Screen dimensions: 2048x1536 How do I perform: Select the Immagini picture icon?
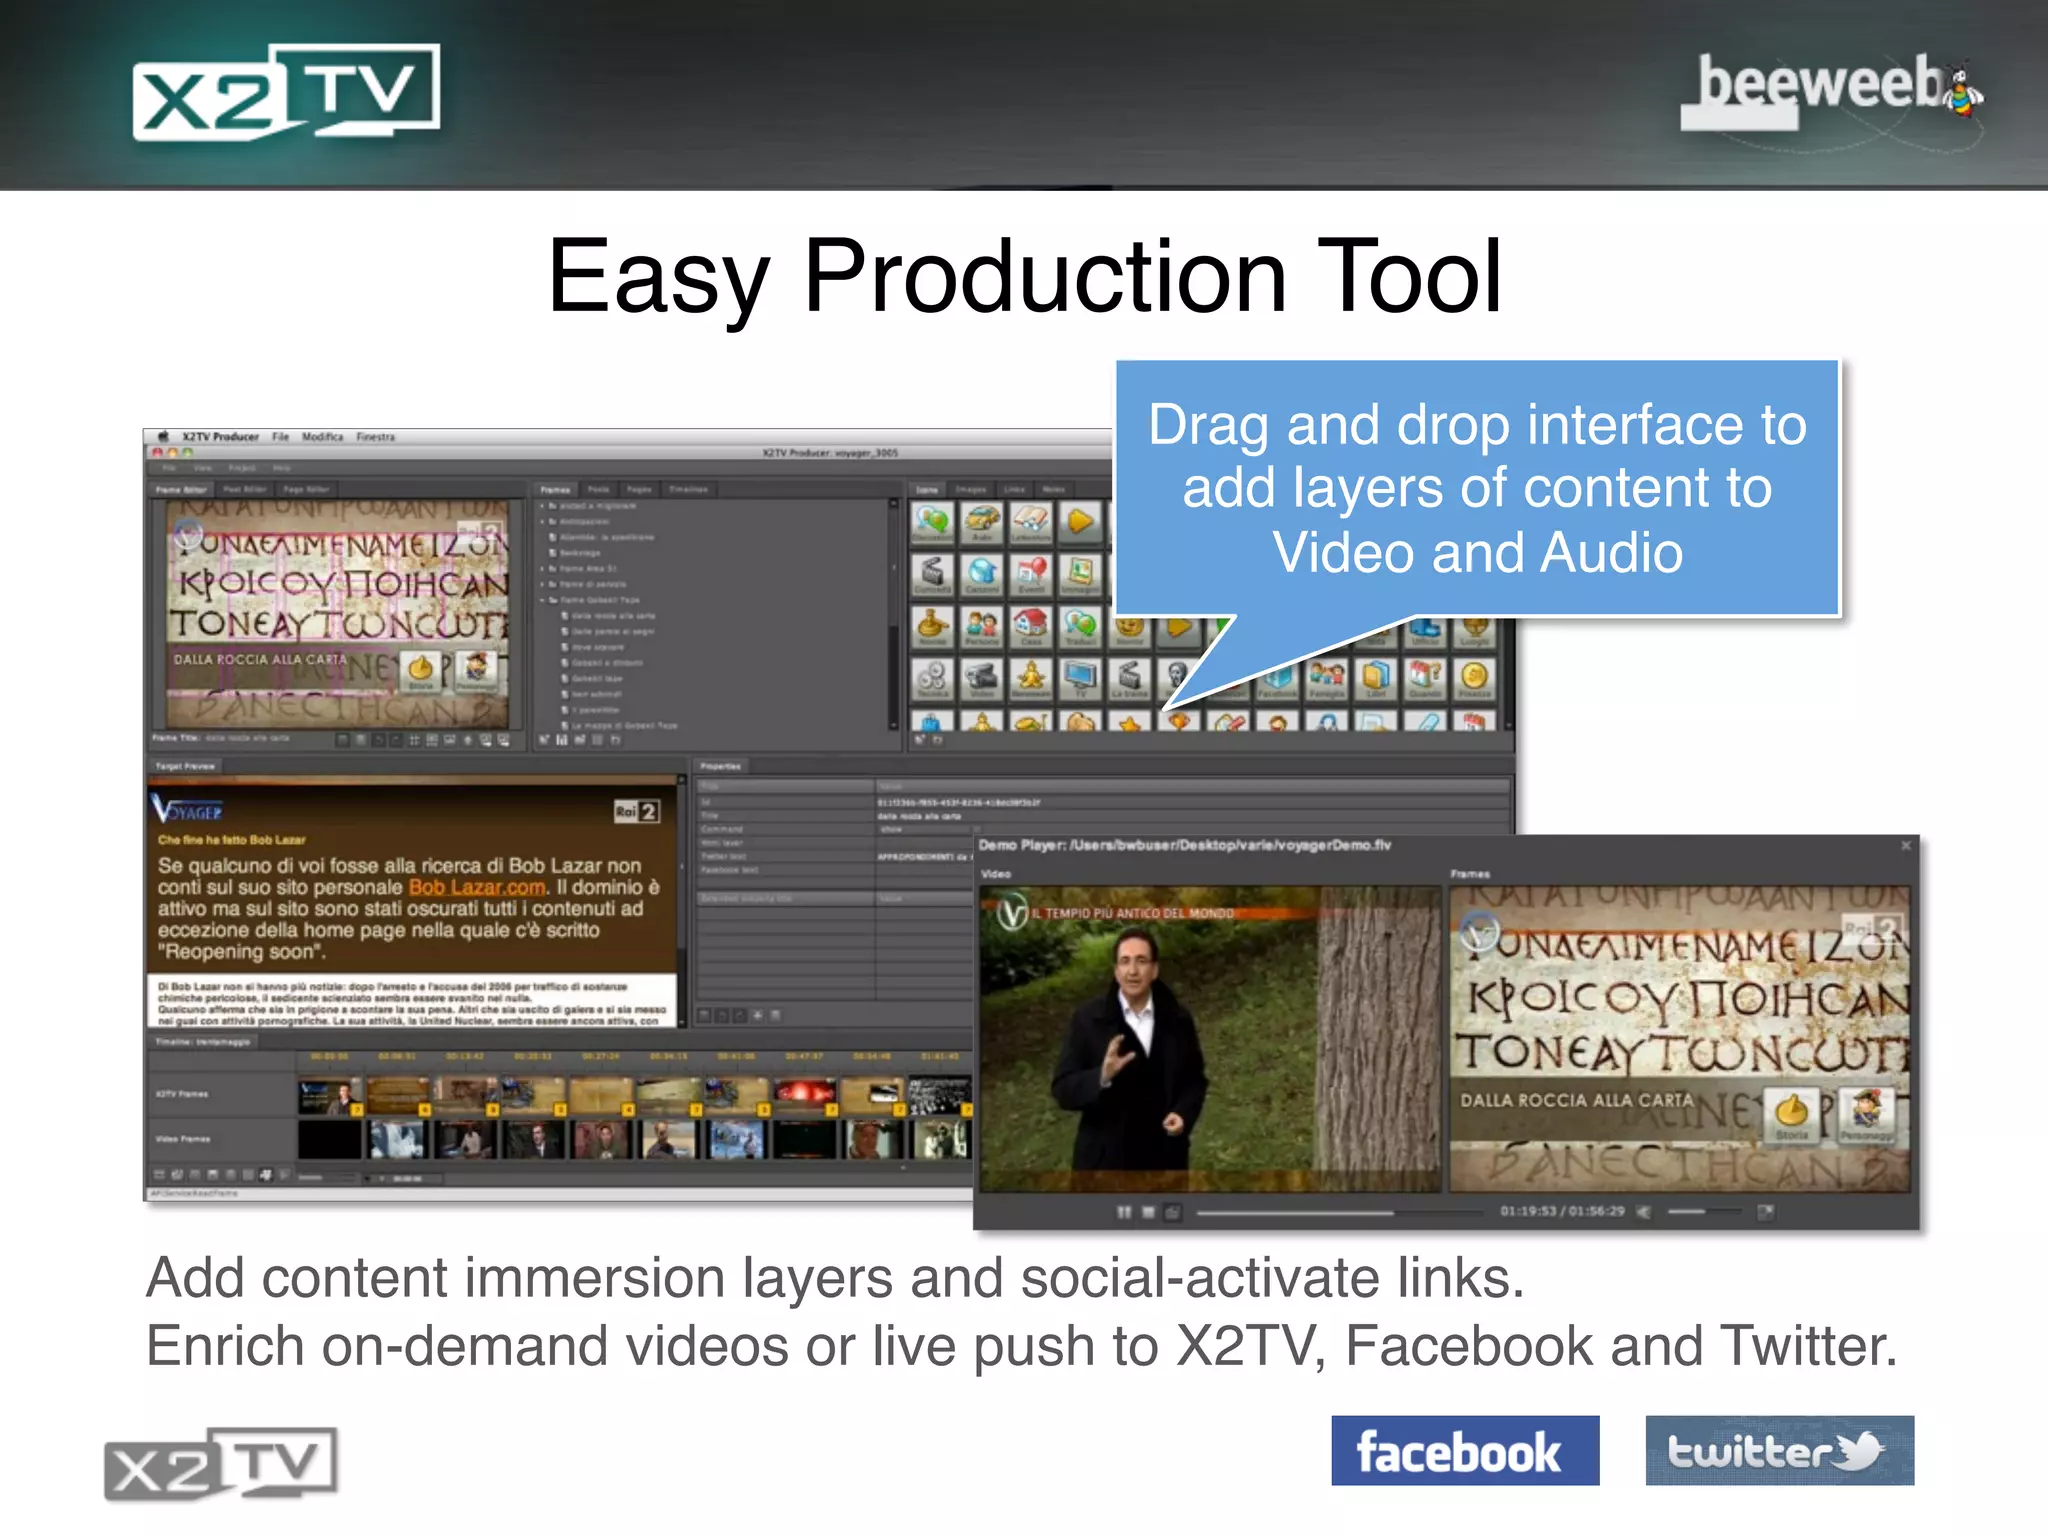click(1080, 575)
